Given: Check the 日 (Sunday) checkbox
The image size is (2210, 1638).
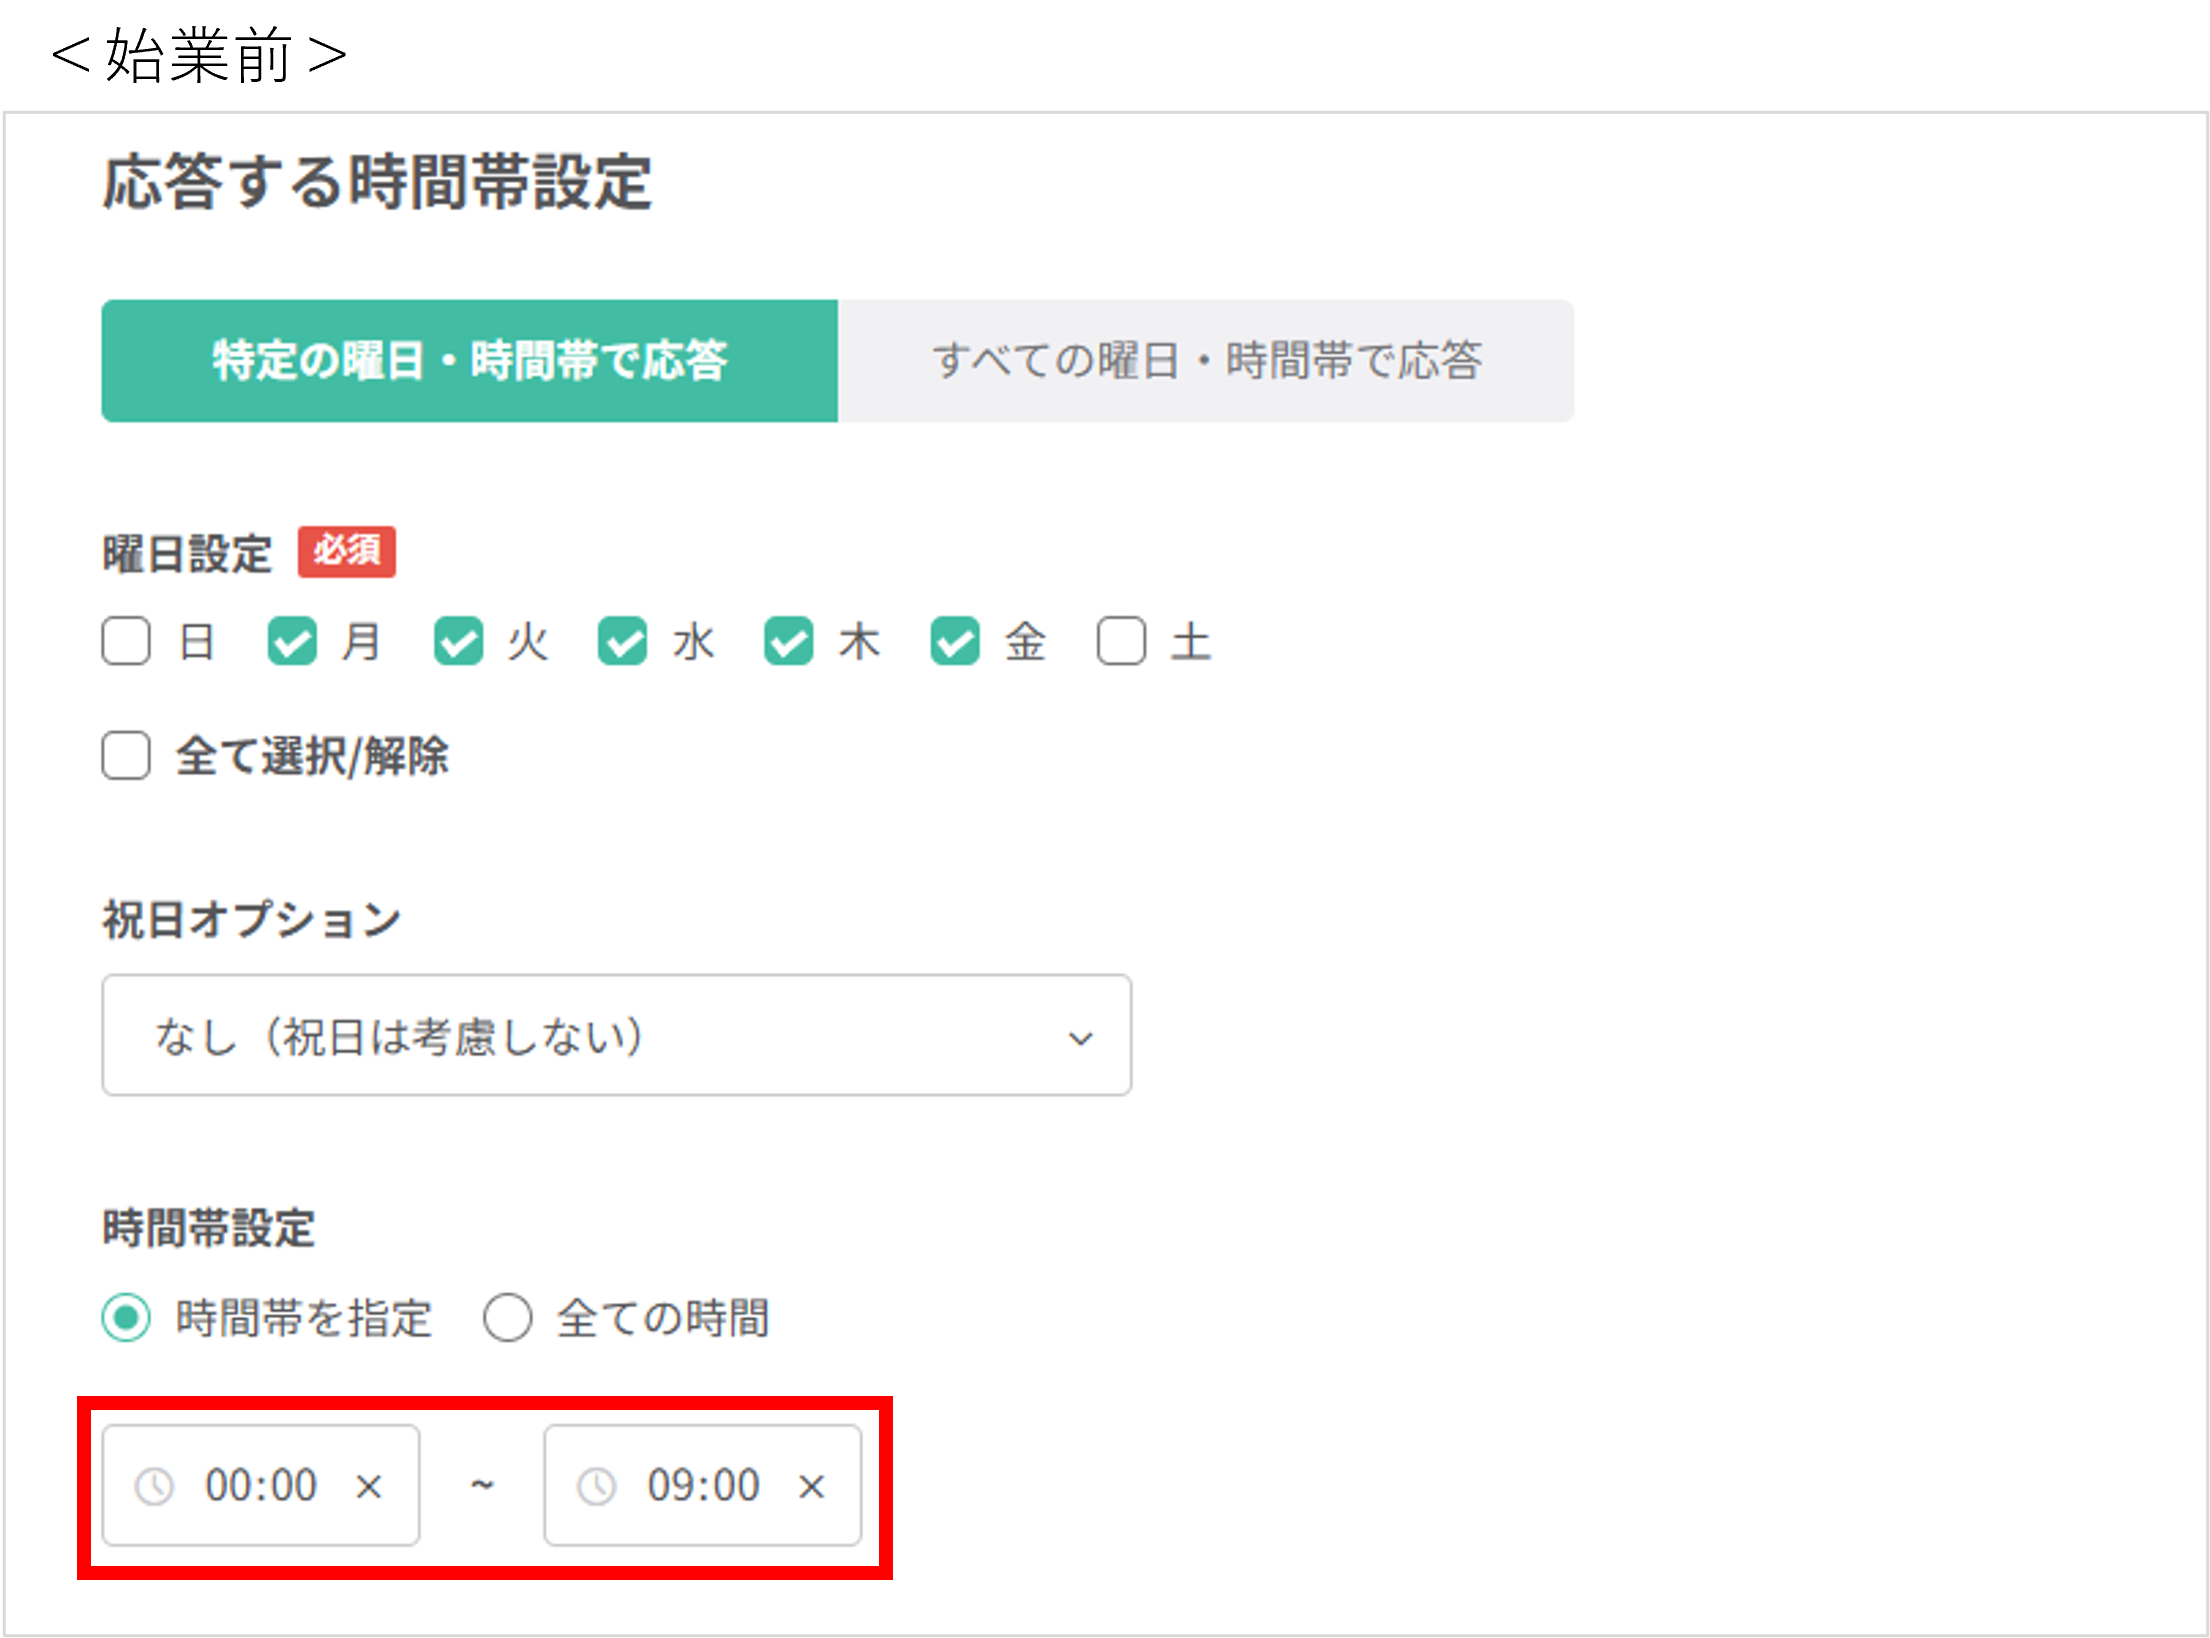Looking at the screenshot, I should (126, 641).
